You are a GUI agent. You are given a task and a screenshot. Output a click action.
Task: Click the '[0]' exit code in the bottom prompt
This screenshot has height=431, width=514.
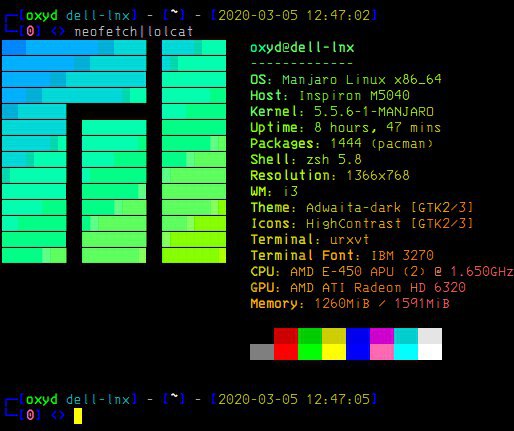pos(30,415)
